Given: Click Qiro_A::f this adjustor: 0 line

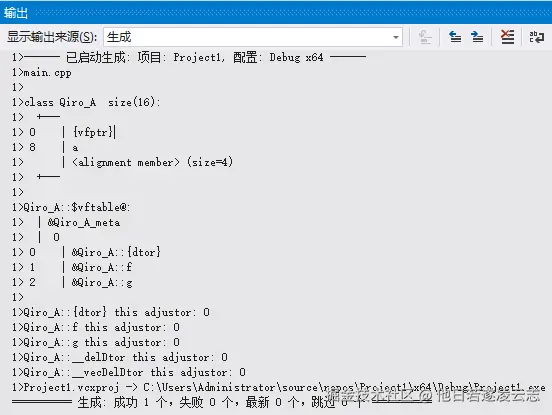Looking at the screenshot, I should [x=96, y=327].
